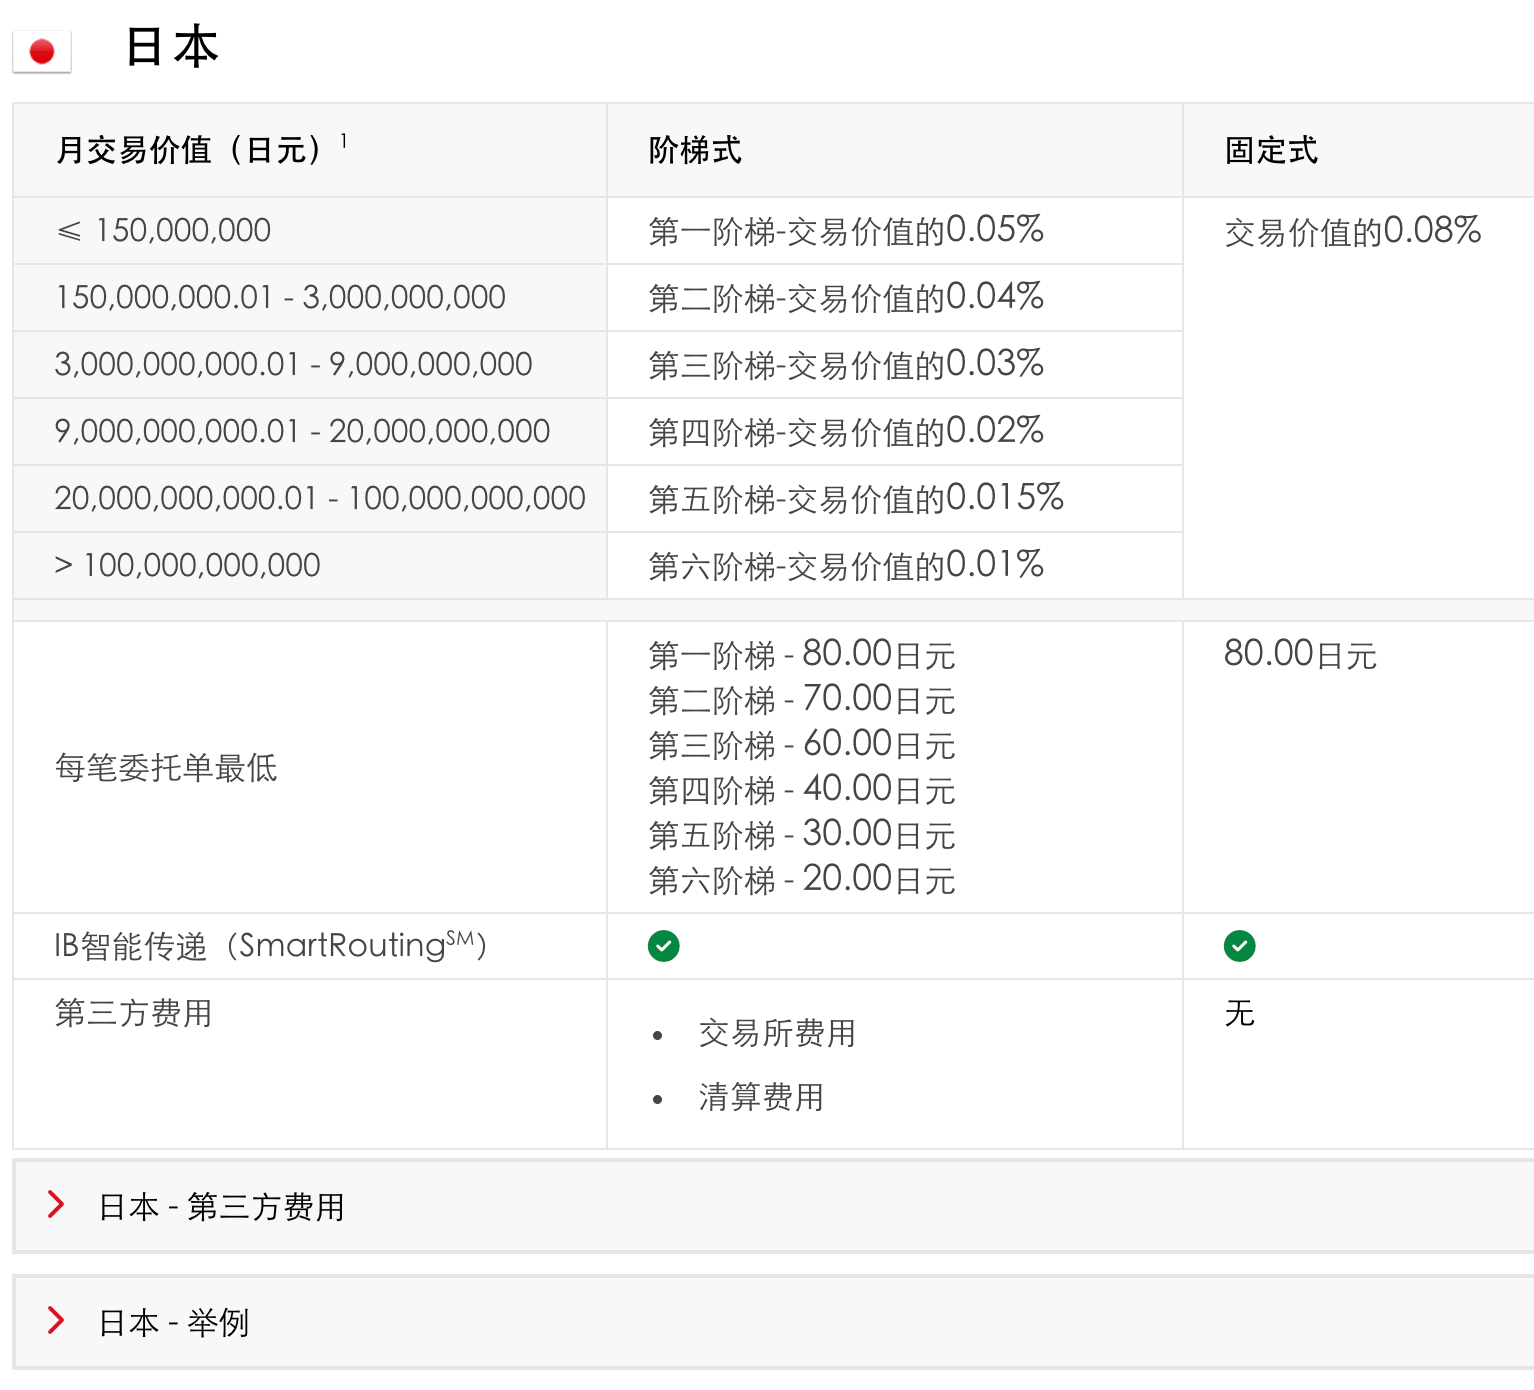Click the 第六阶梯-交易价值的0.01% cell
1534x1390 pixels.
846,565
